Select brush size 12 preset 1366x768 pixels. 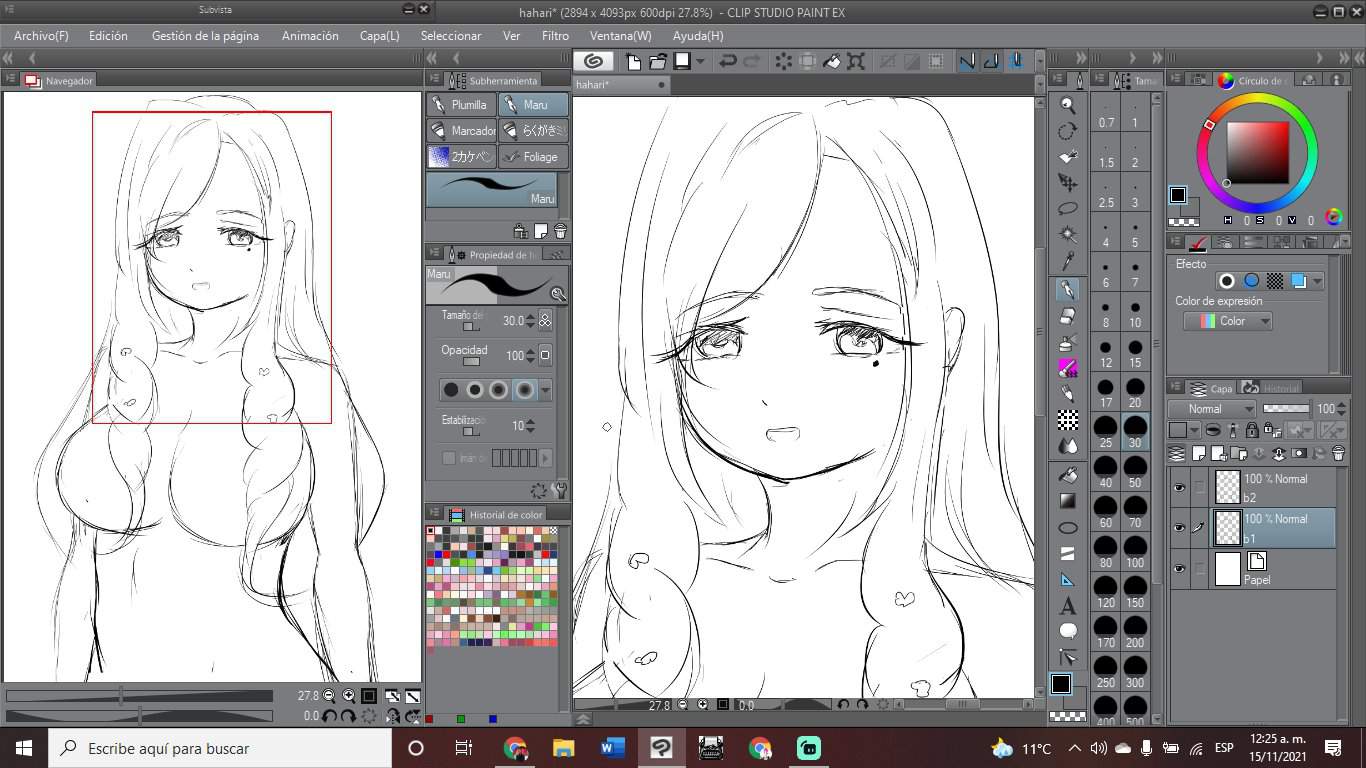(x=1105, y=353)
